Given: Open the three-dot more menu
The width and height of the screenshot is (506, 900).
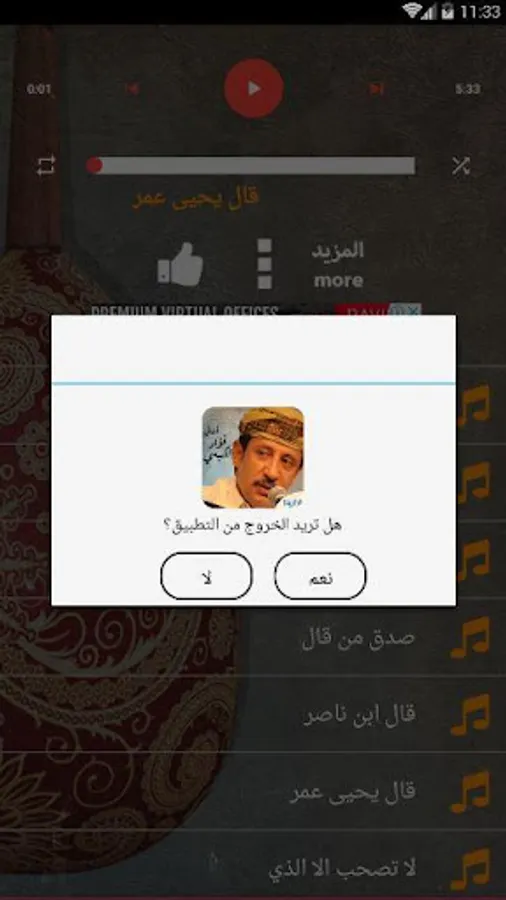Looking at the screenshot, I should coord(264,264).
